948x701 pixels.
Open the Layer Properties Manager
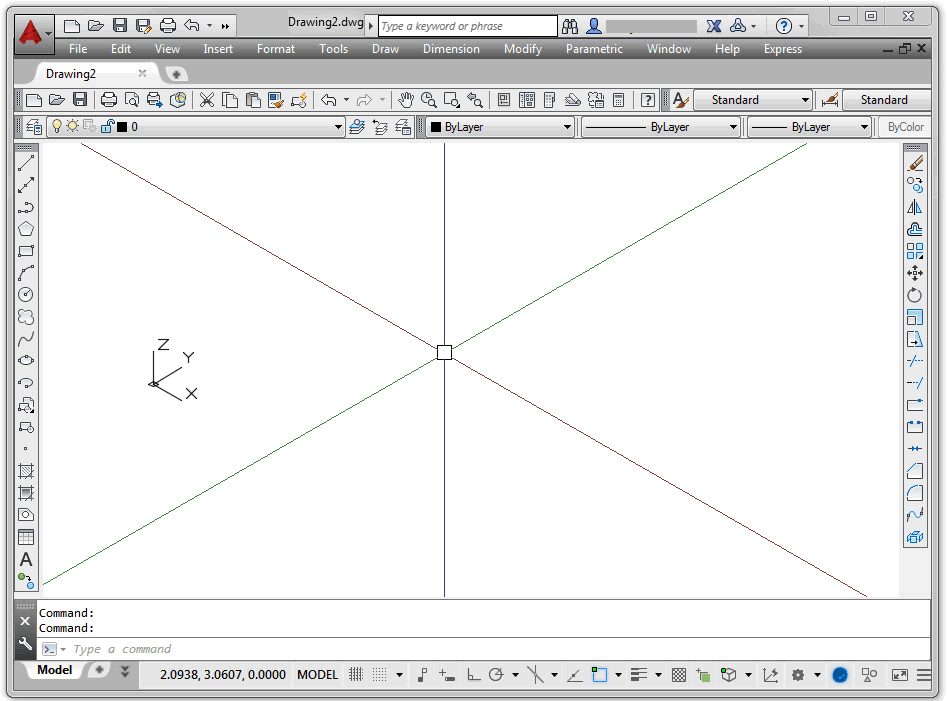(34, 127)
